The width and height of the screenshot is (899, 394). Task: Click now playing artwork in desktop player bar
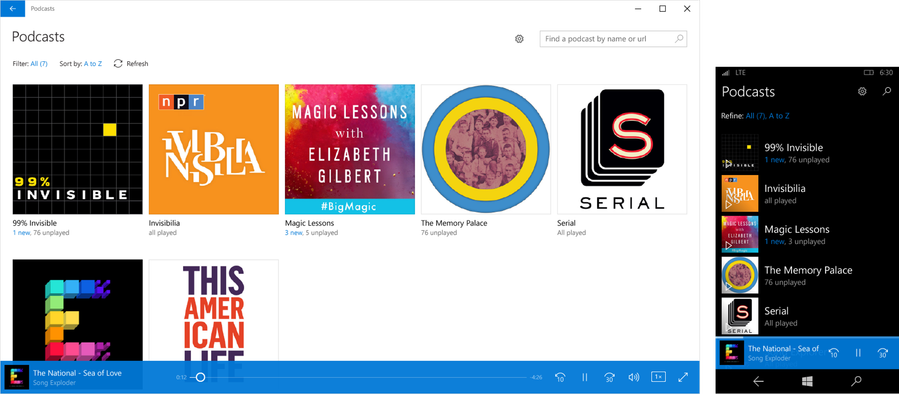point(16,377)
